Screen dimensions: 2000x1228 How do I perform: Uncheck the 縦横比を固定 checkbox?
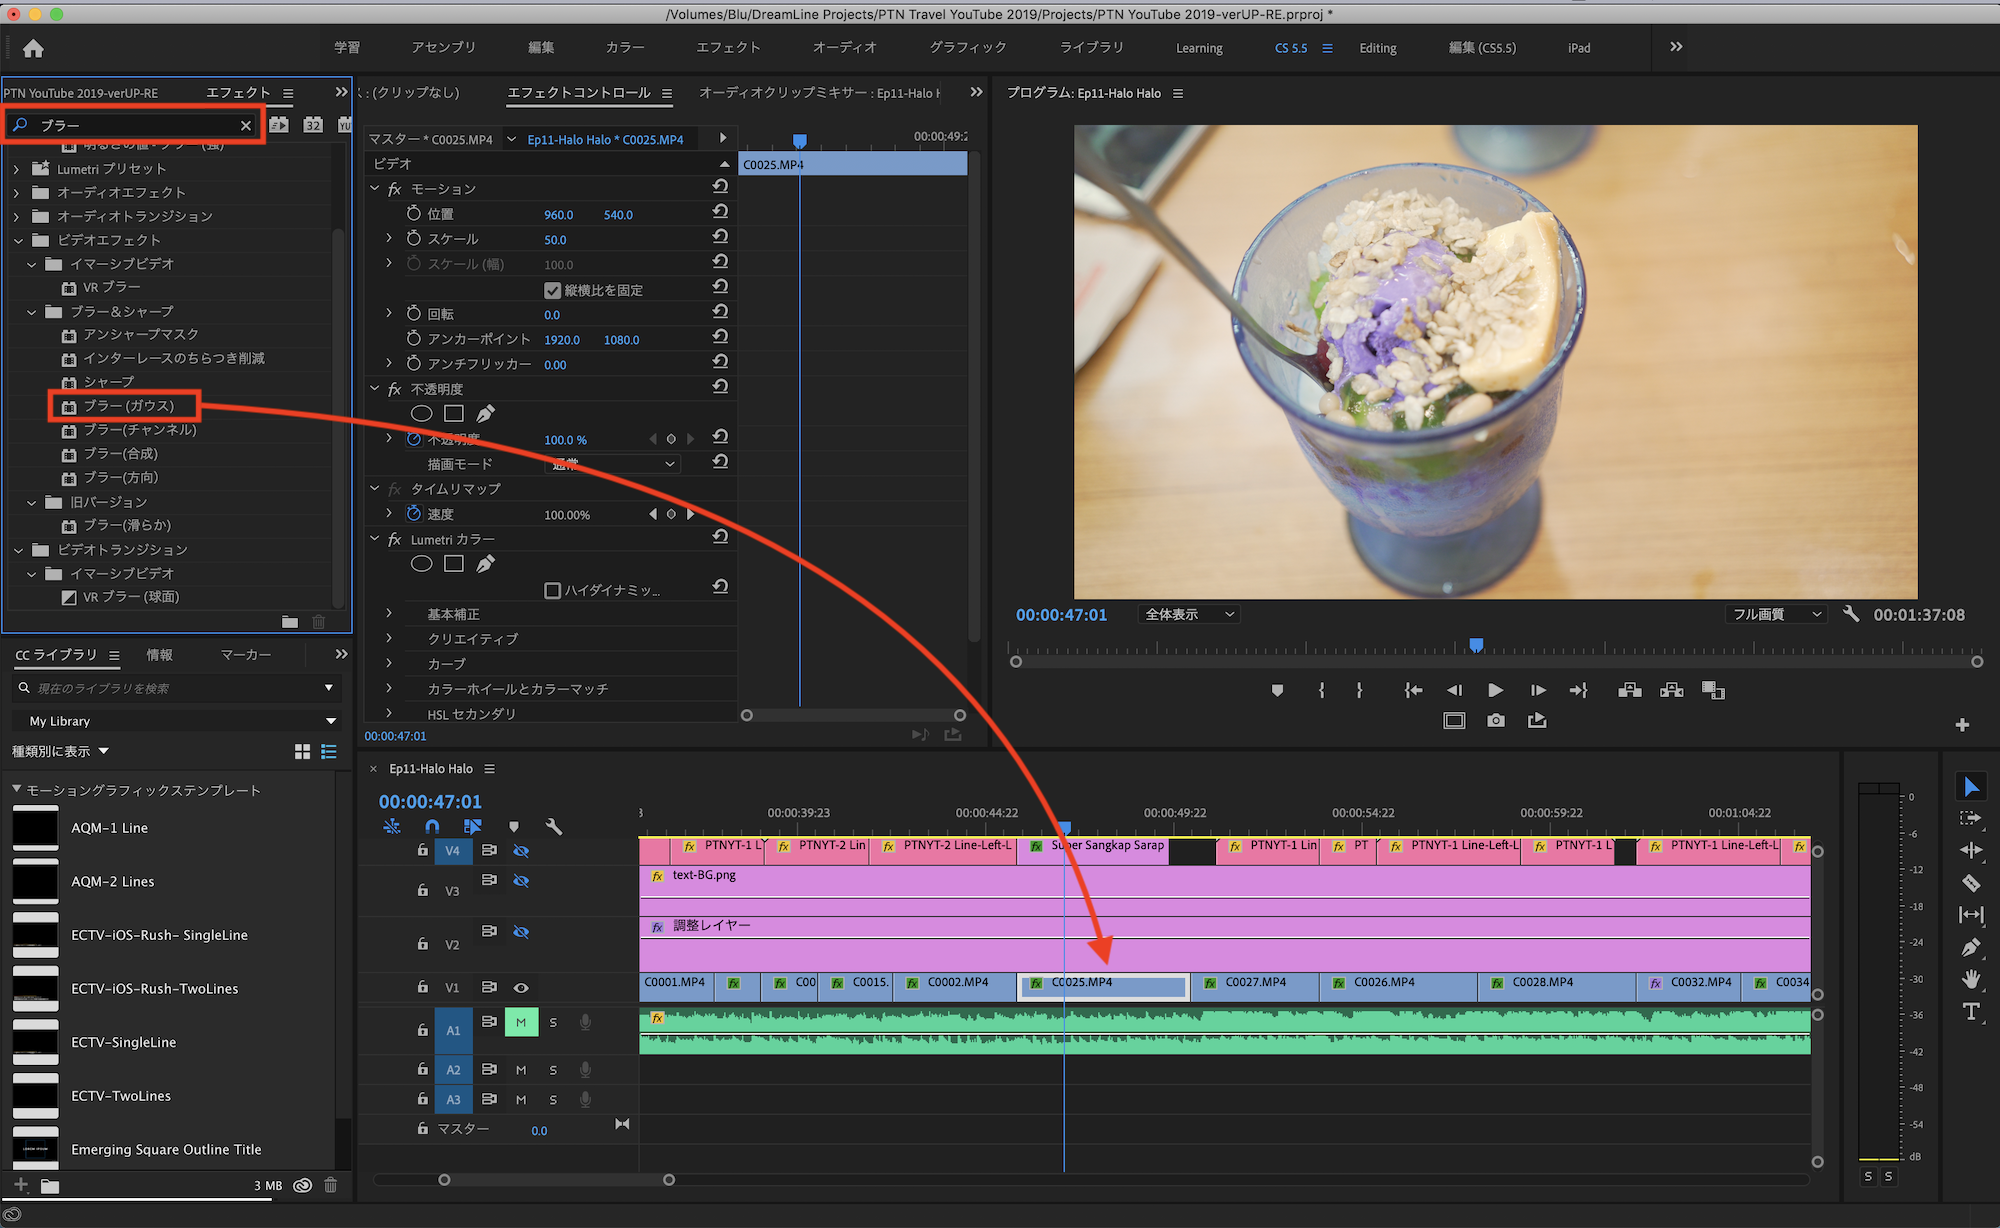pos(552,290)
